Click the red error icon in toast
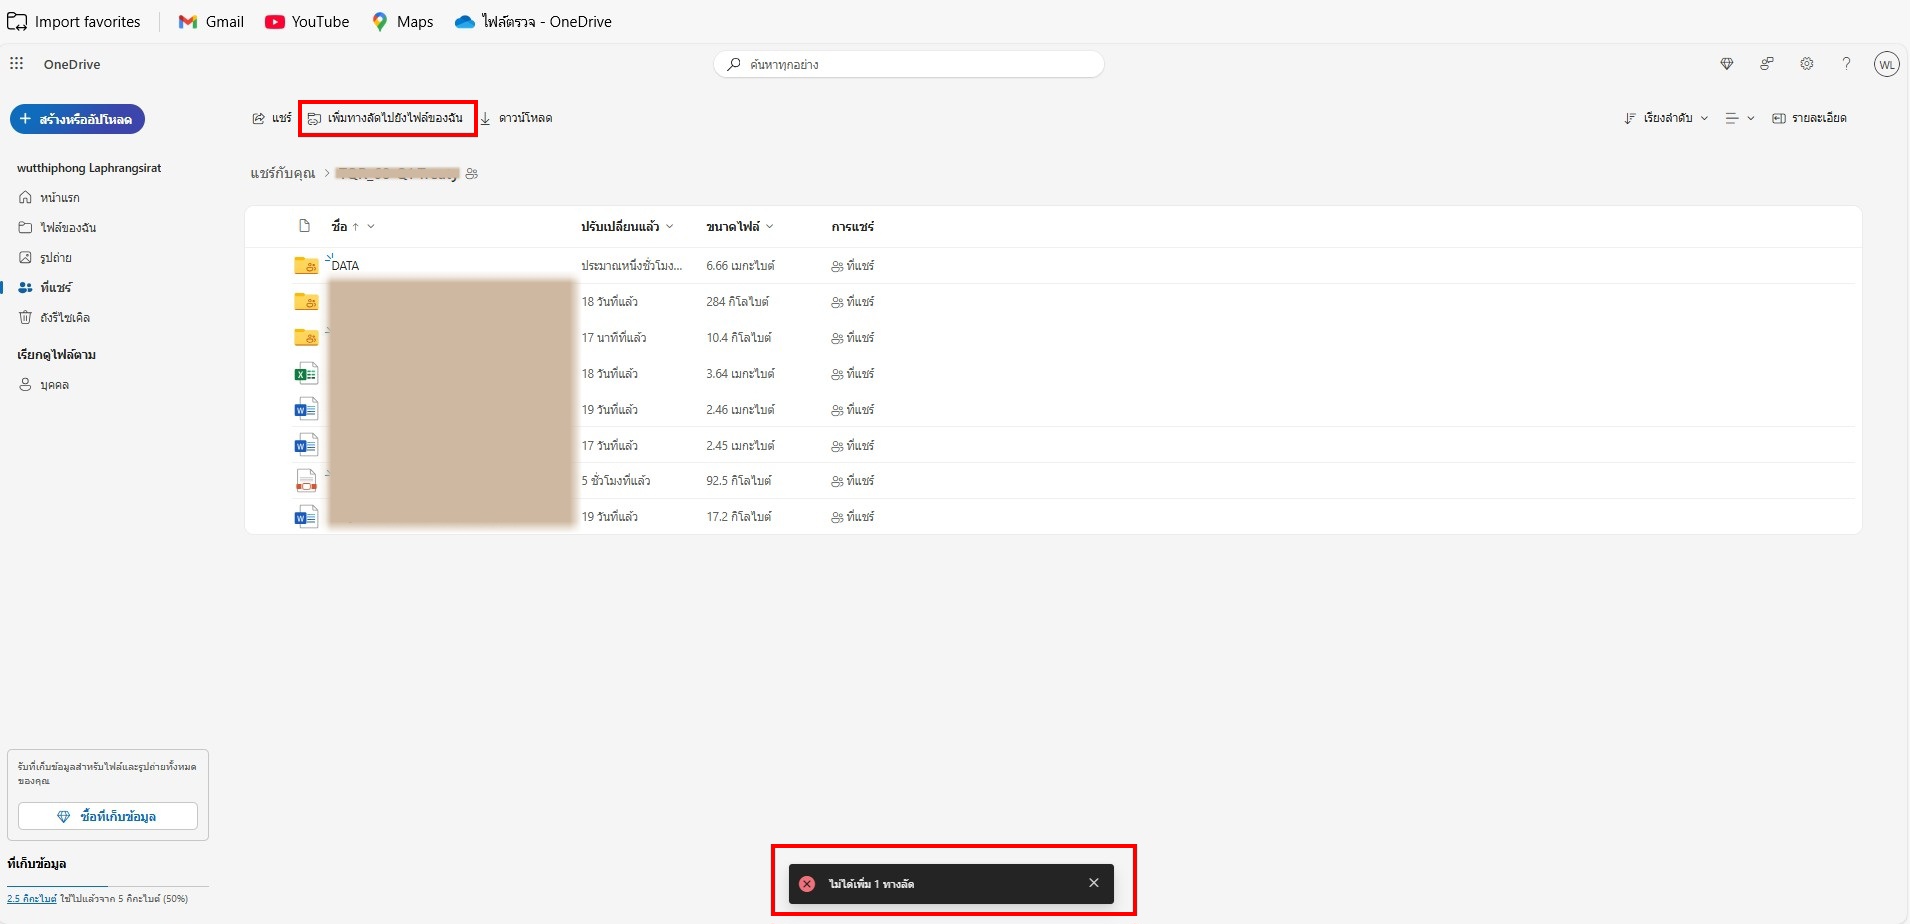The height and width of the screenshot is (924, 1910). 807,884
